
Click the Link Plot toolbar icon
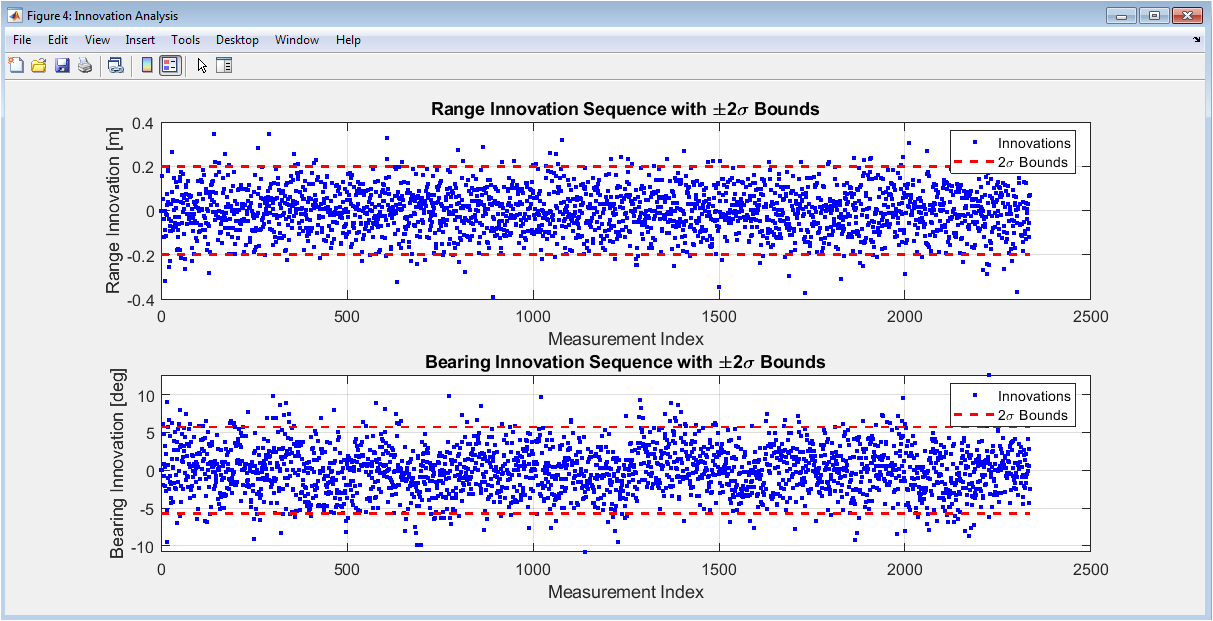click(116, 66)
